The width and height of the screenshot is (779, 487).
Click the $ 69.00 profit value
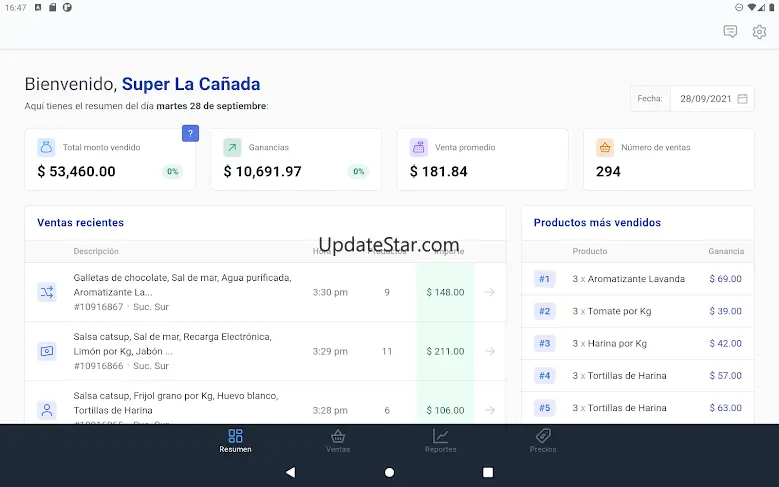[x=725, y=279]
